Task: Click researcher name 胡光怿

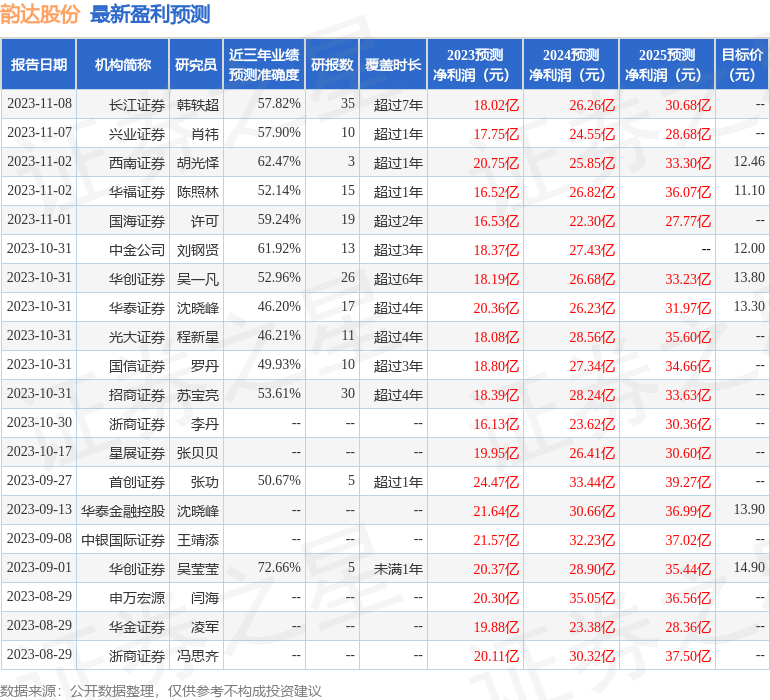Action: click(197, 163)
